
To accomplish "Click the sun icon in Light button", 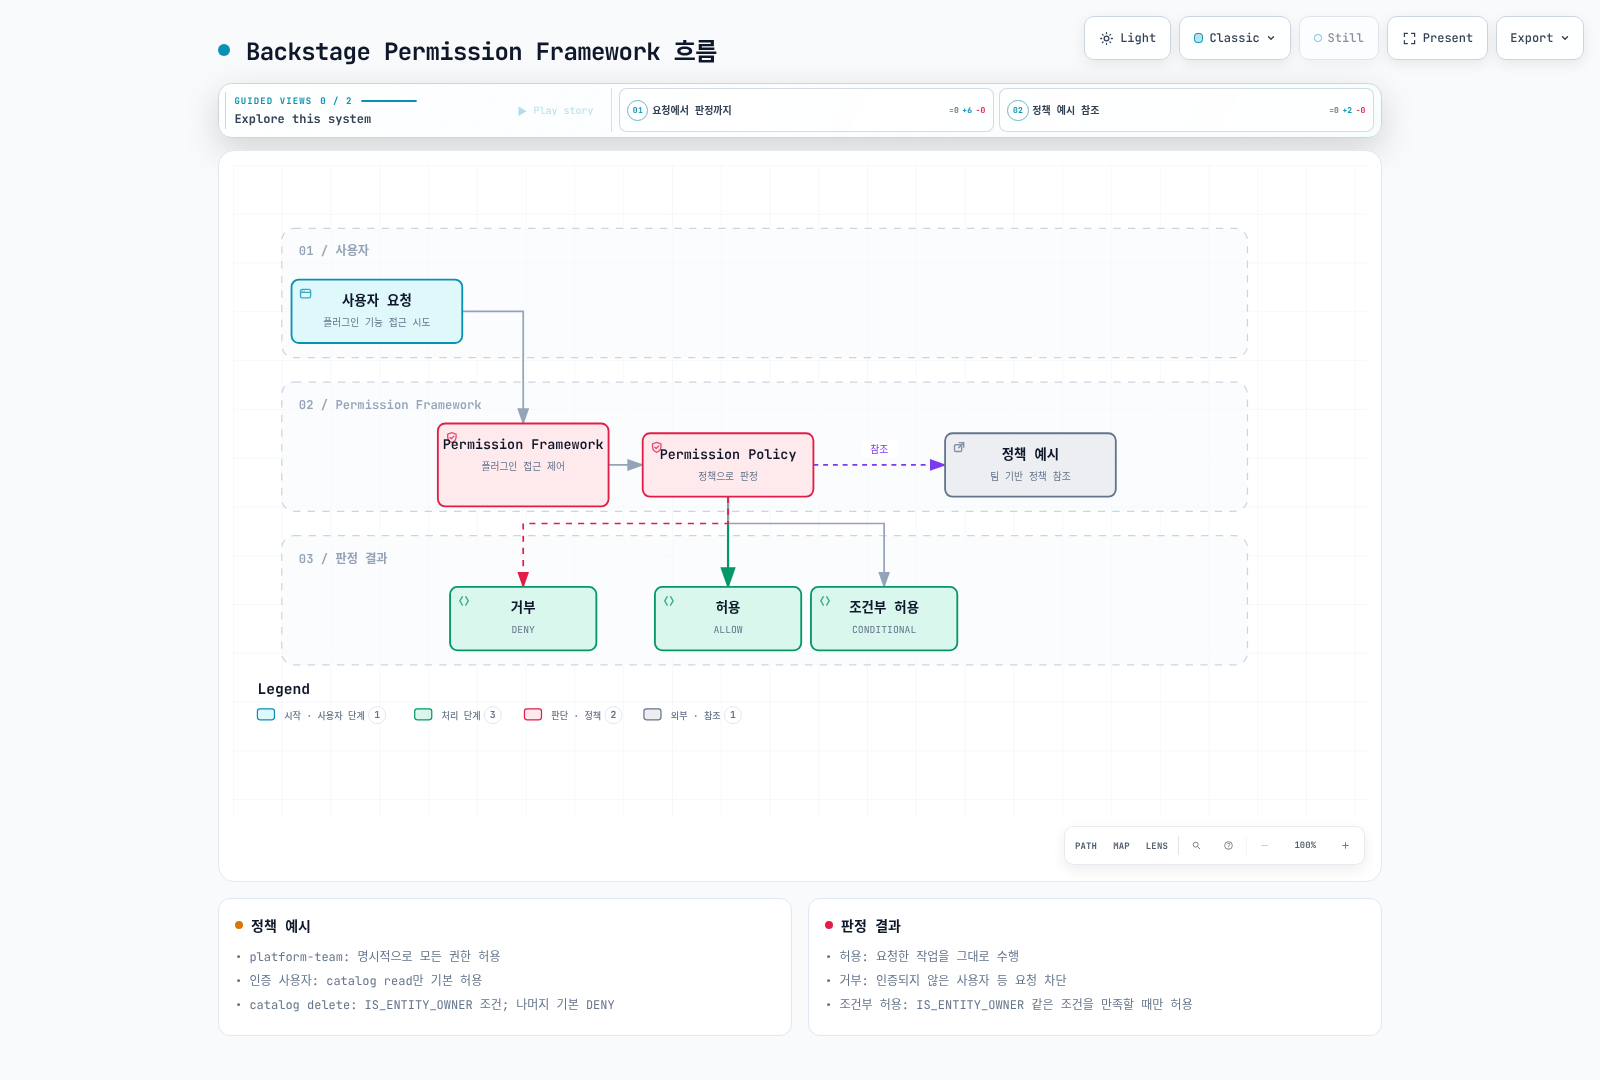I will point(1106,38).
